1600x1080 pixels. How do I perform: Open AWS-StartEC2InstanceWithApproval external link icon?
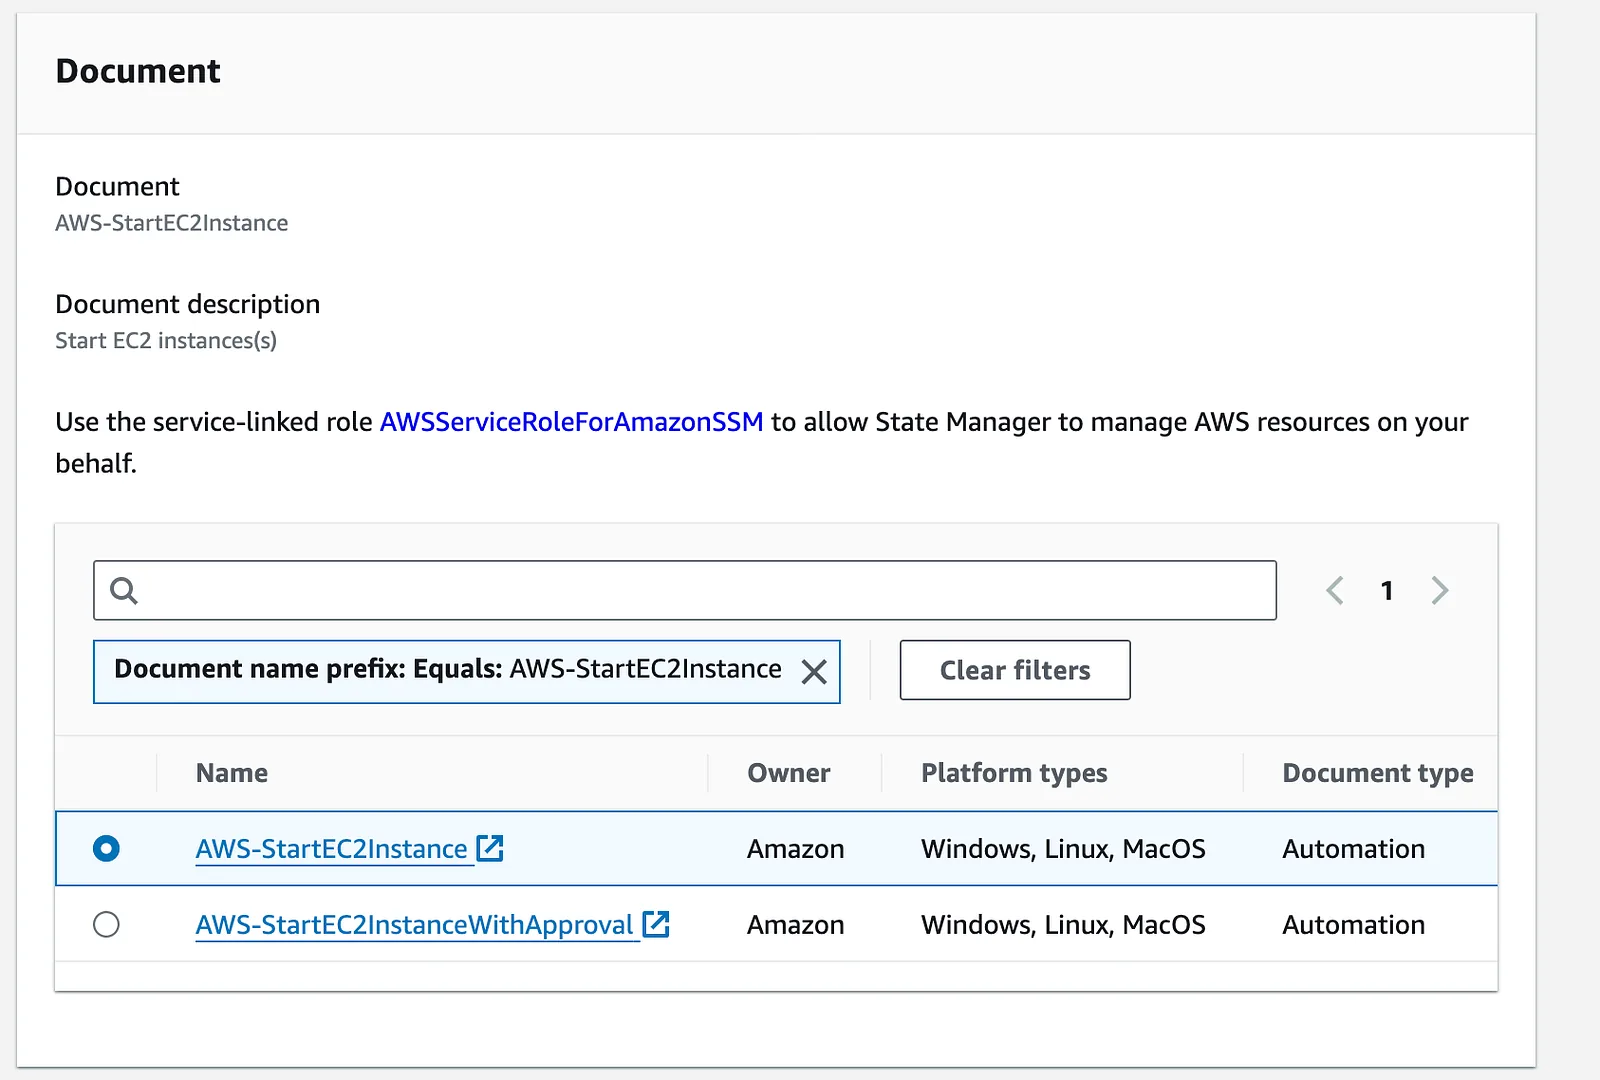coord(656,924)
